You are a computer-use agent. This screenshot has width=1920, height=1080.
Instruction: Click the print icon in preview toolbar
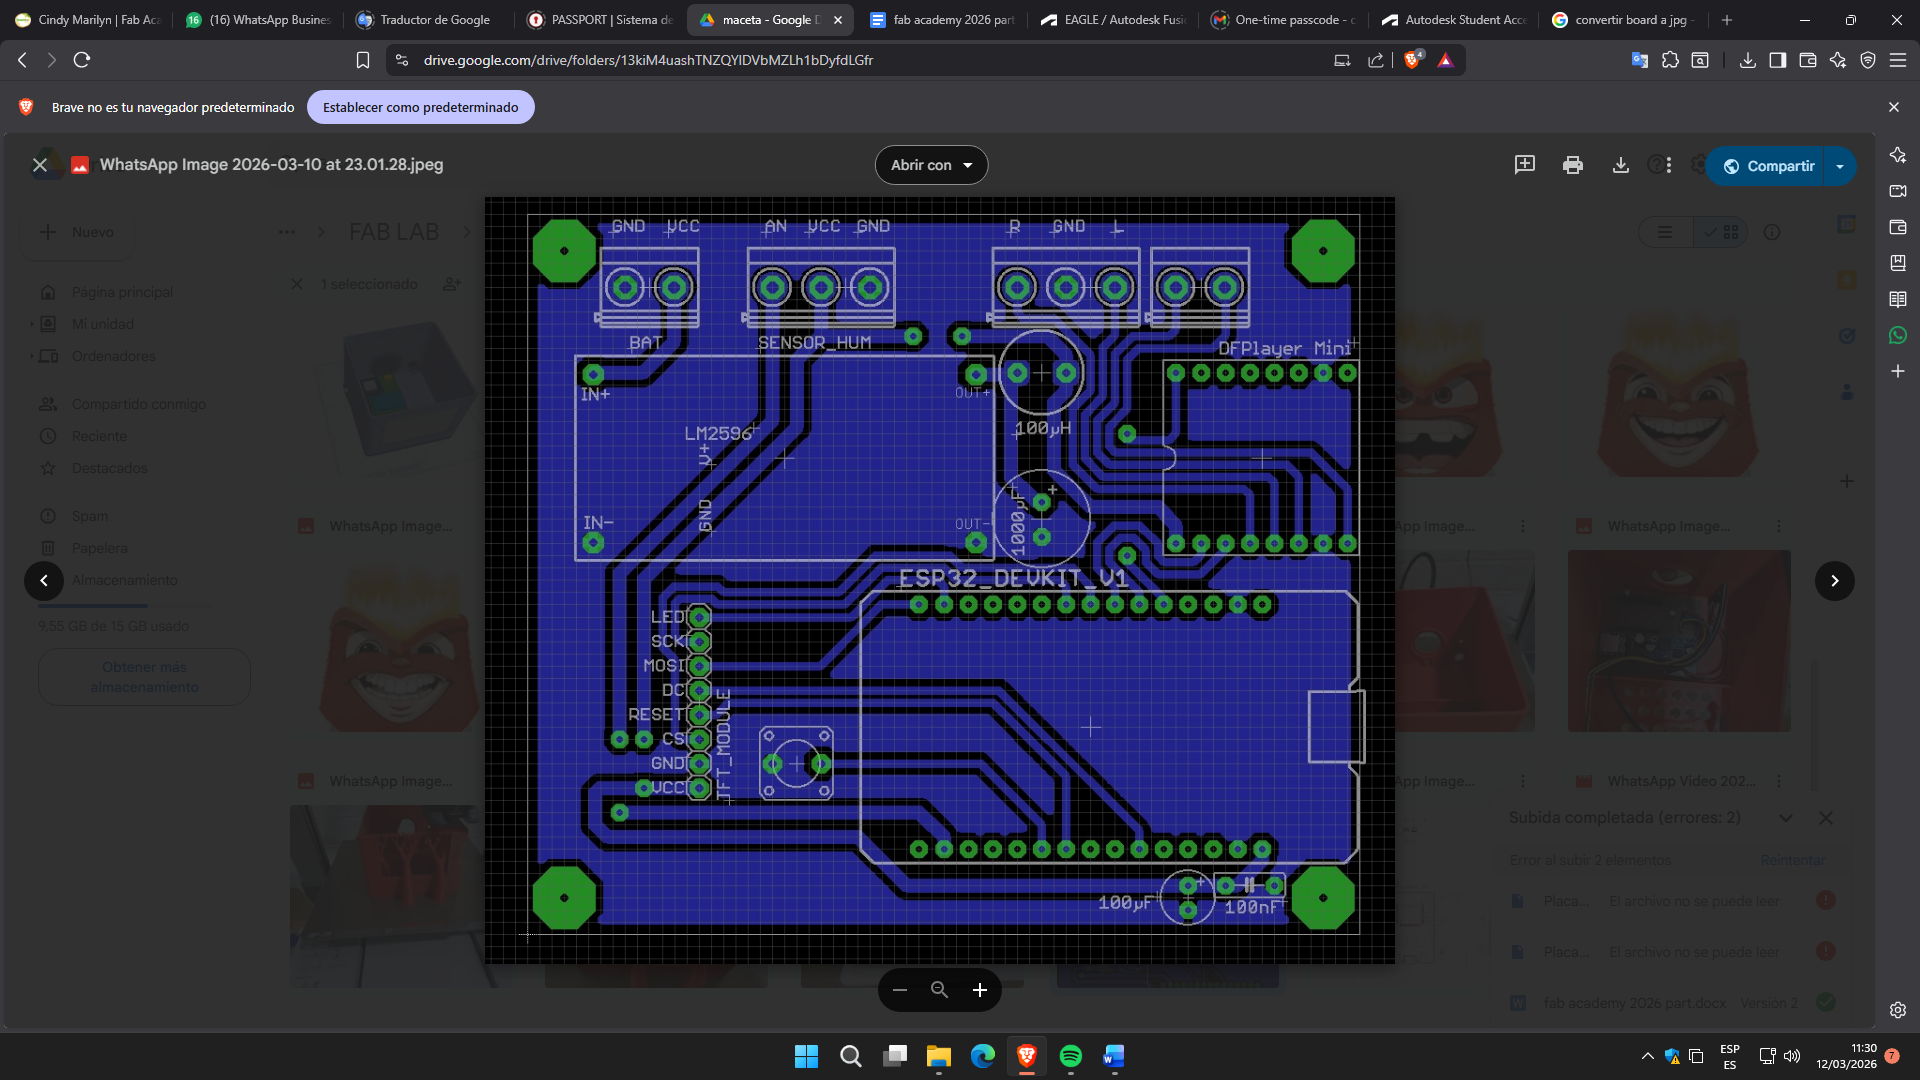[x=1572, y=165]
